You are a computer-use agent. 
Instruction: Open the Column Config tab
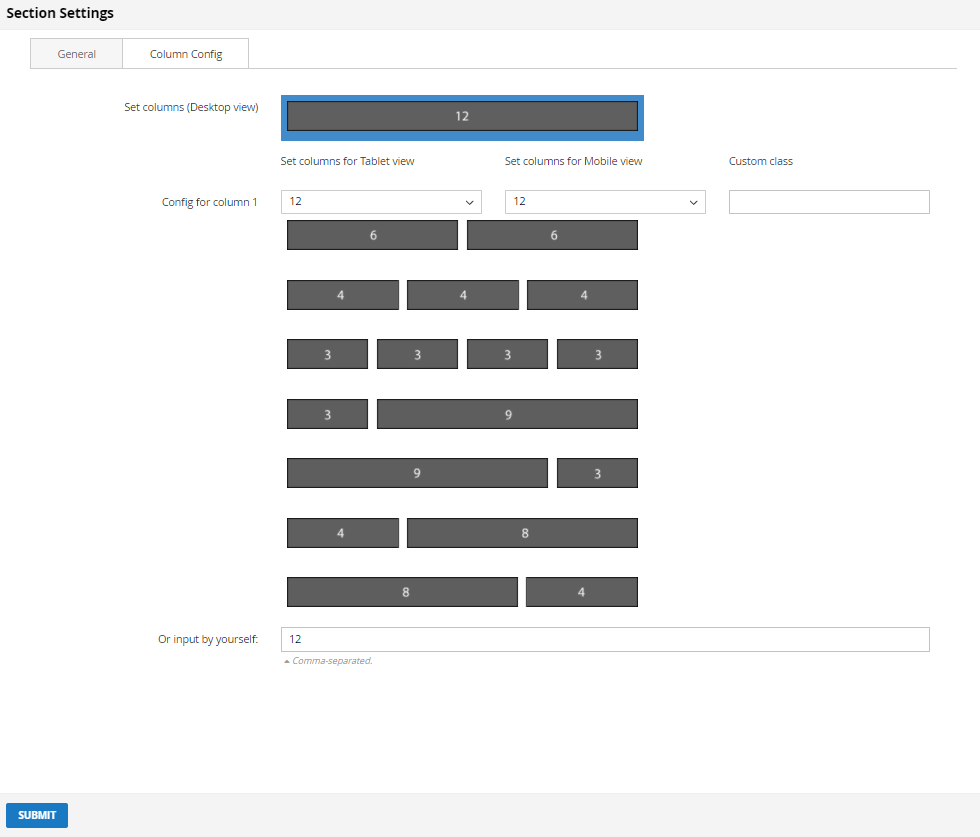pyautogui.click(x=186, y=54)
